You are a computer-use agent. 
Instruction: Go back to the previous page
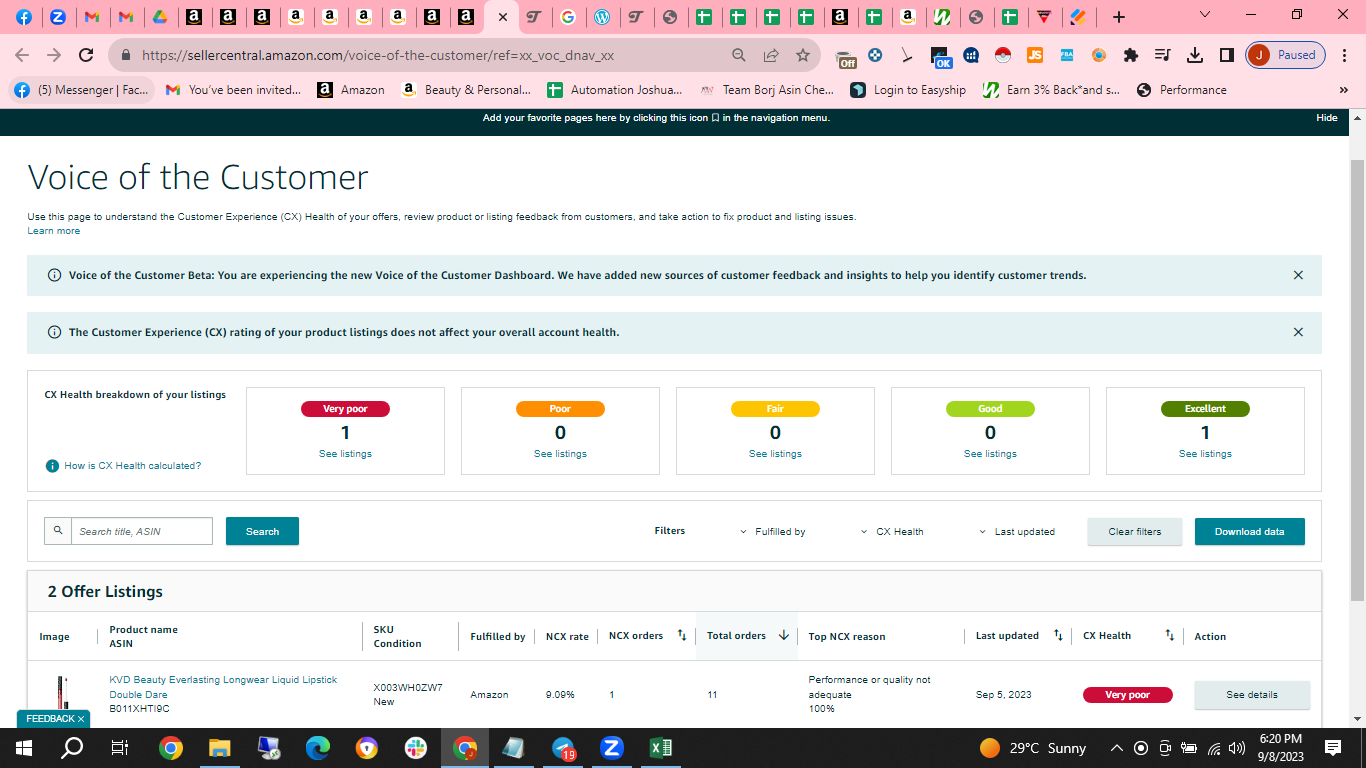coord(22,56)
